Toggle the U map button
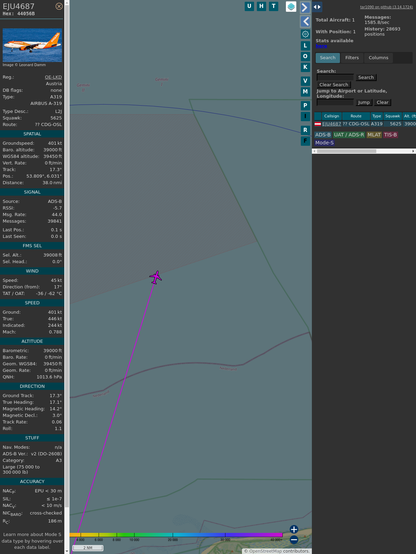The image size is (416, 554). pyautogui.click(x=249, y=6)
